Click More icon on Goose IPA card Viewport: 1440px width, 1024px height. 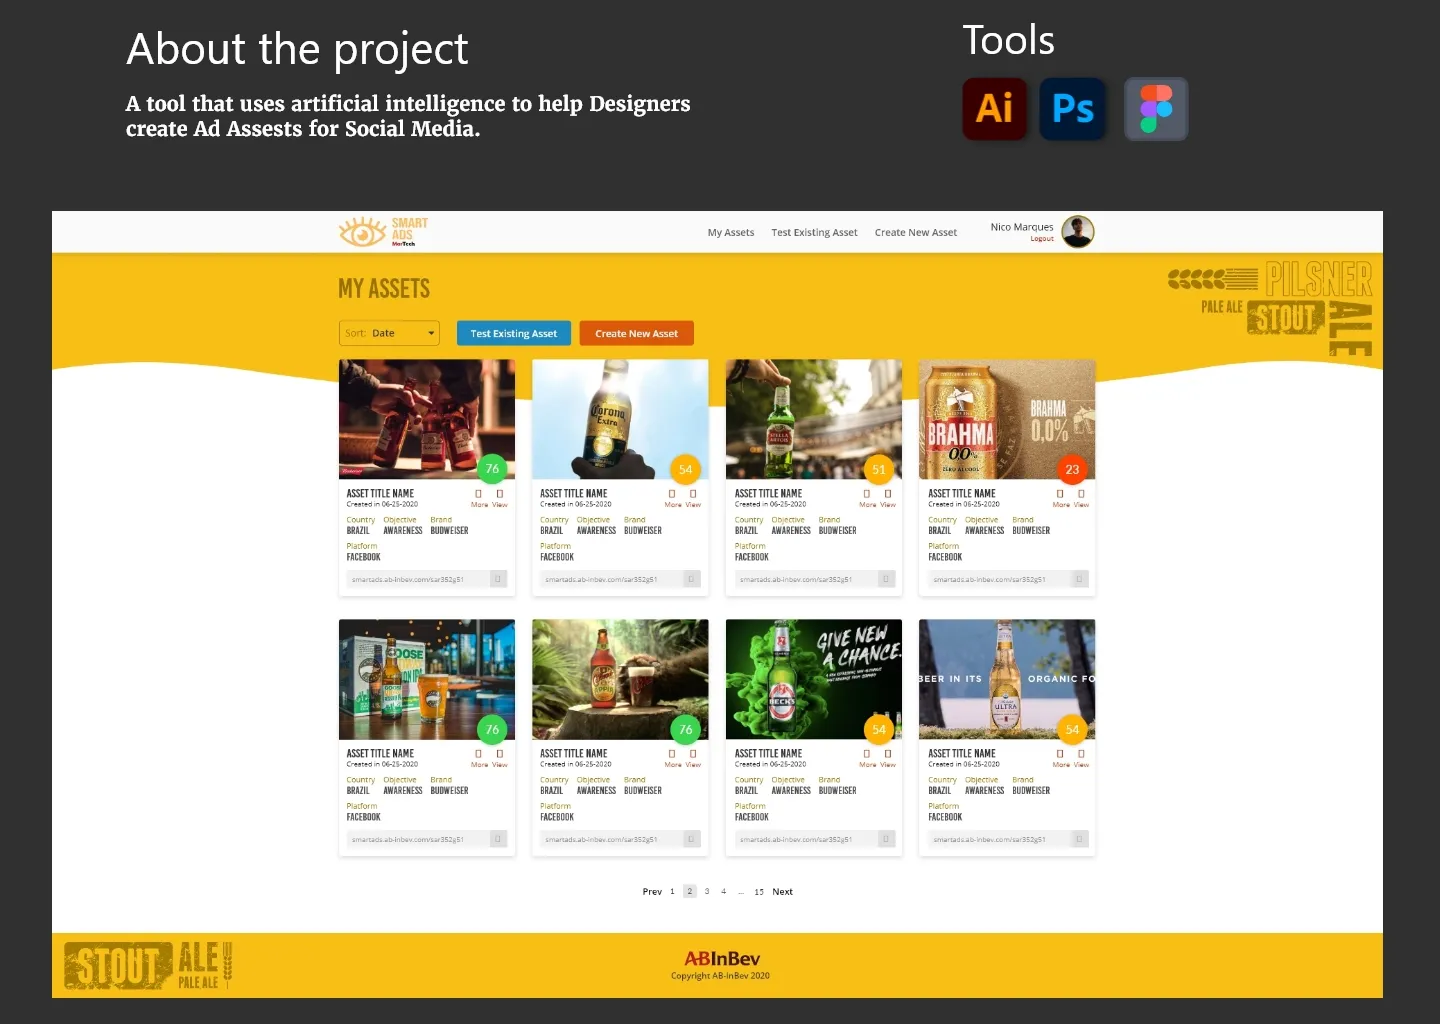click(479, 754)
